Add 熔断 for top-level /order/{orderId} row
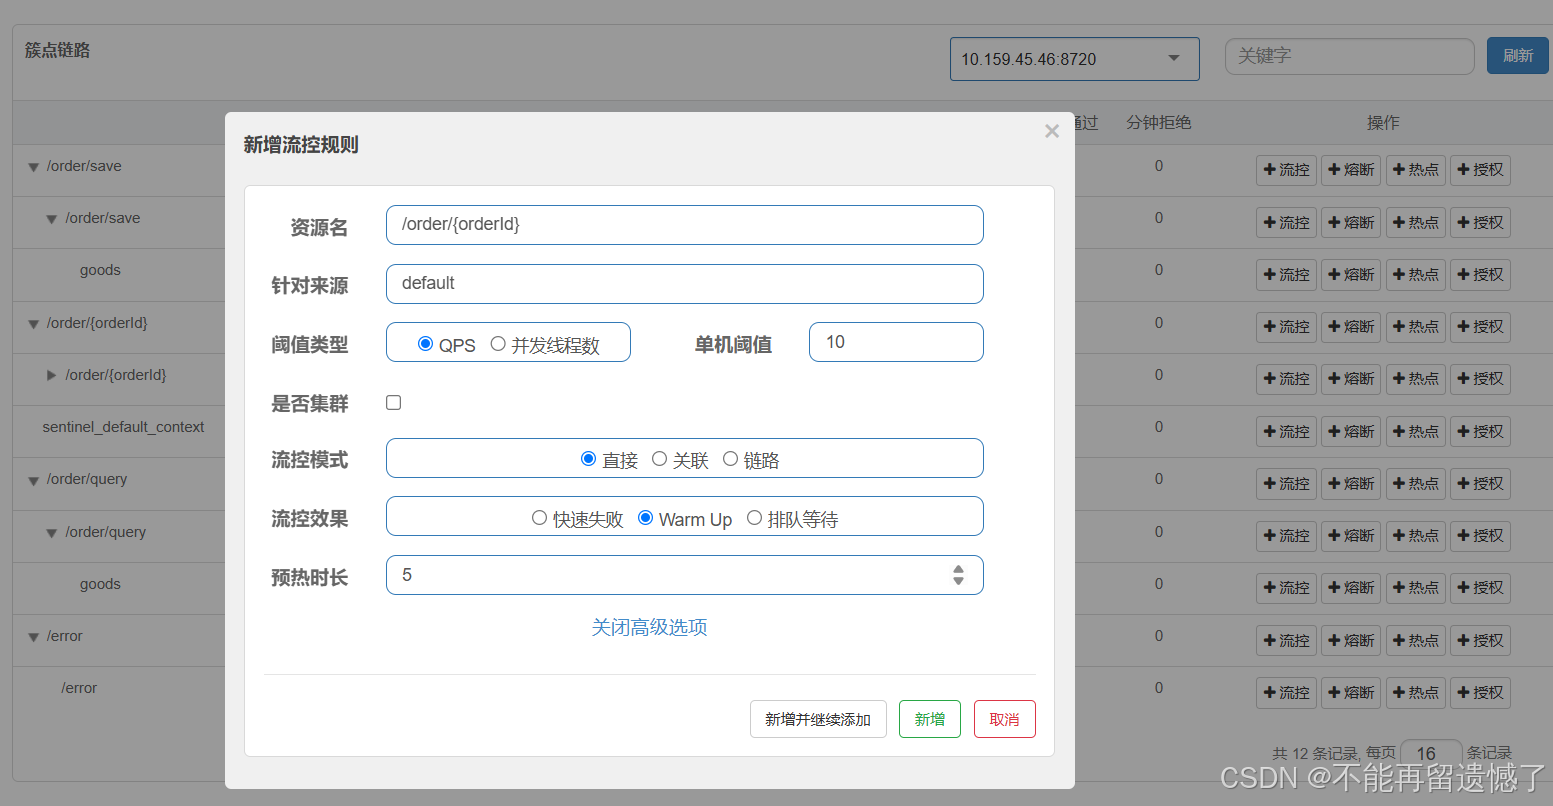1553x806 pixels. coord(1351,327)
